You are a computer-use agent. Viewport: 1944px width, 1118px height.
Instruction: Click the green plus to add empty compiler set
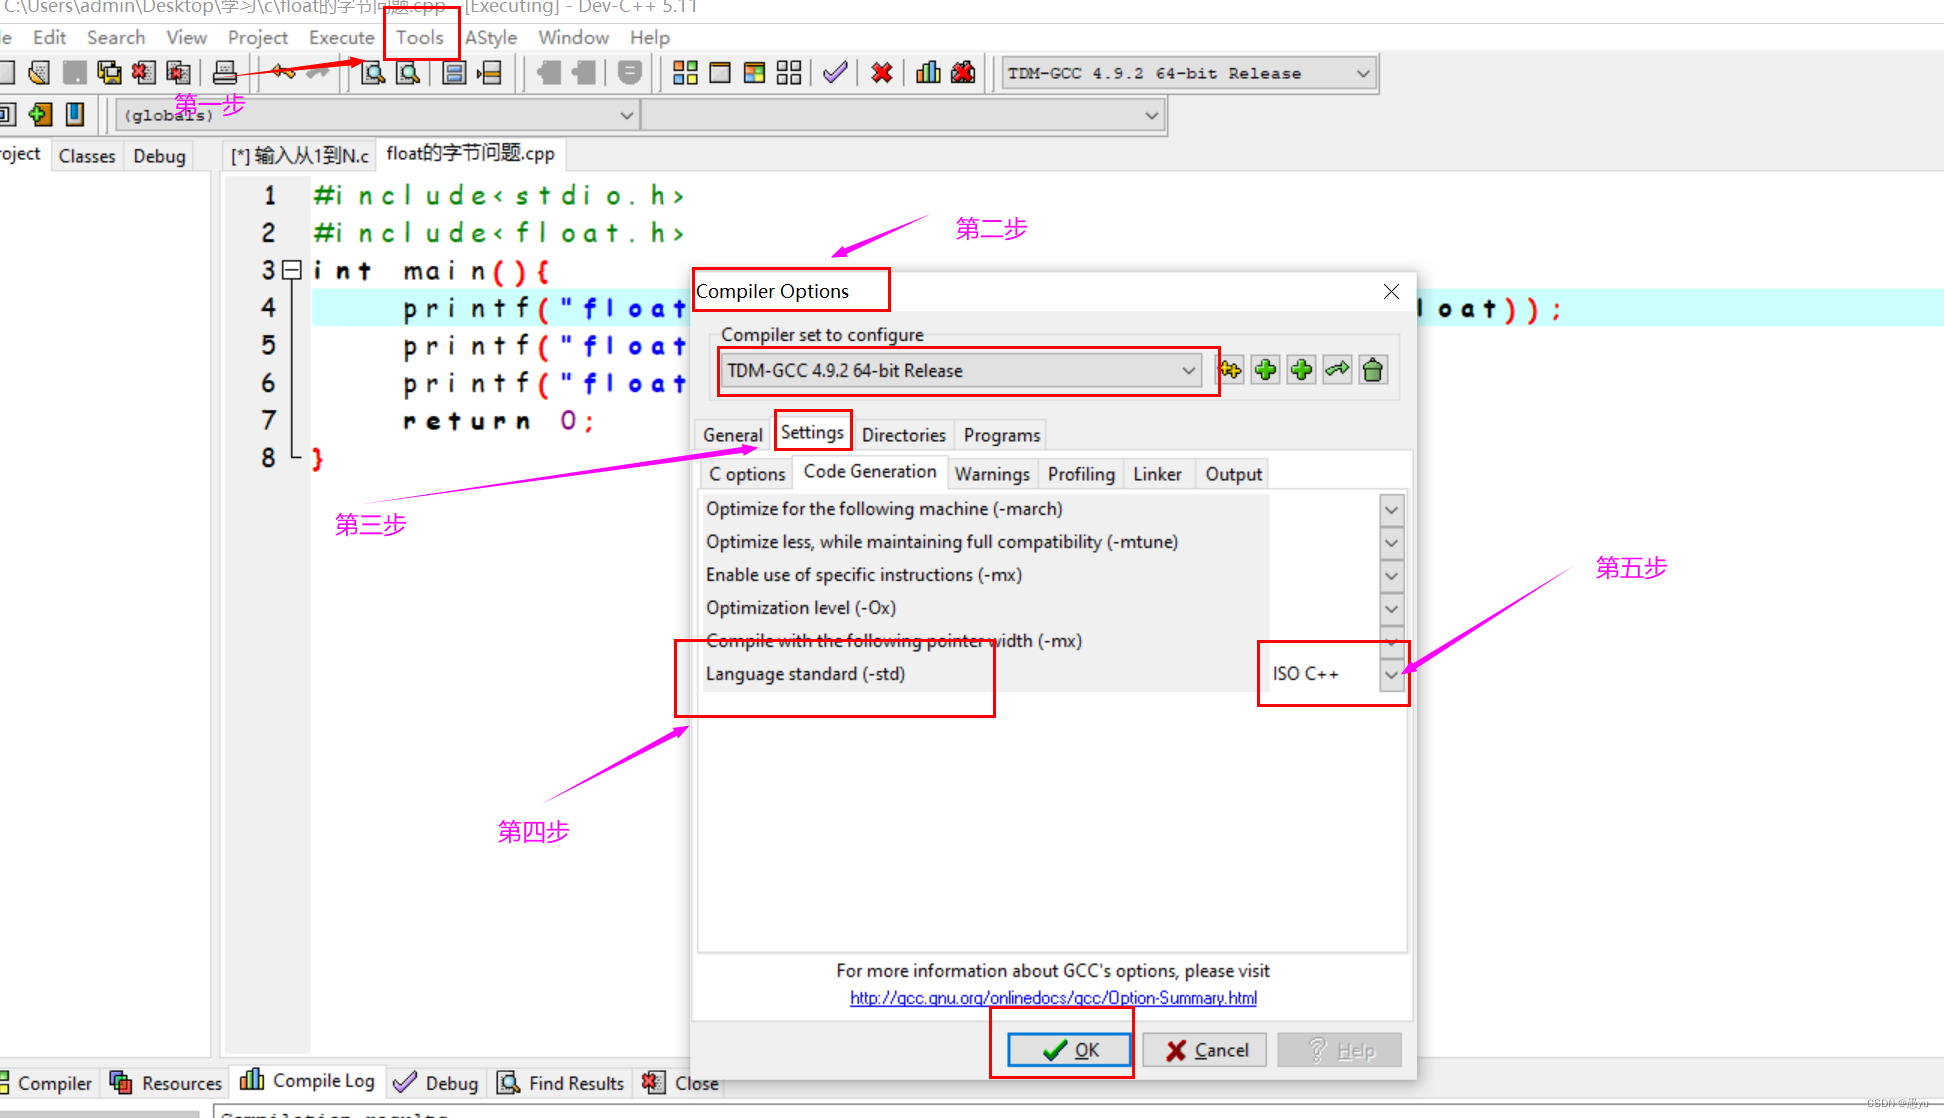pyautogui.click(x=1265, y=369)
